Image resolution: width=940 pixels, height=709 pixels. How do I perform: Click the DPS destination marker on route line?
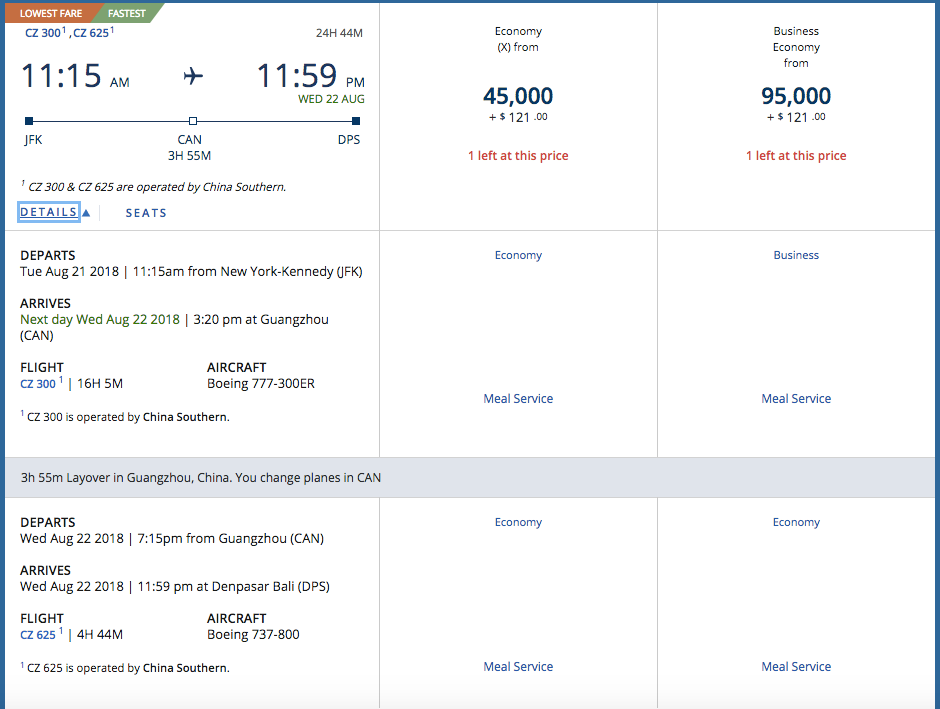355,121
